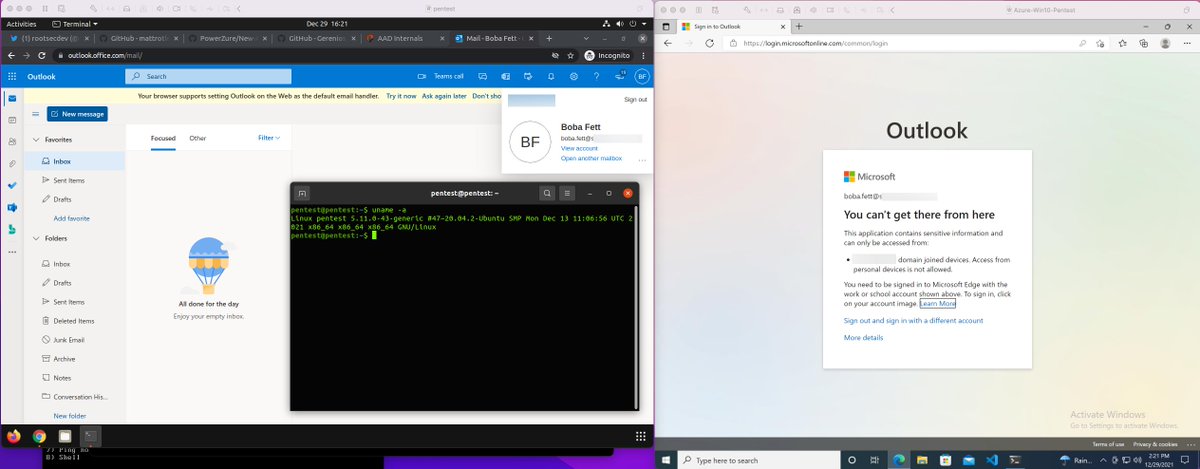1200x469 pixels.
Task: Click More details link
Action: [864, 338]
